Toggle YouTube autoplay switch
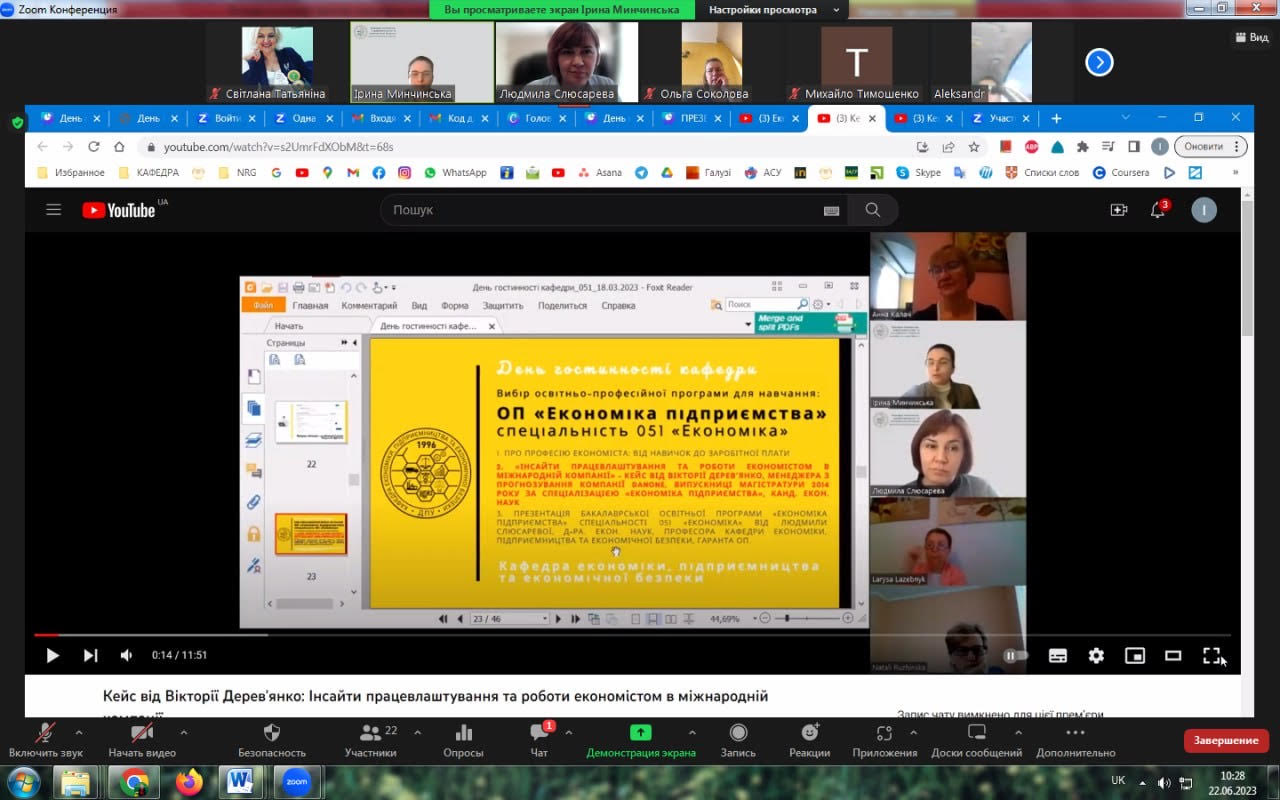Viewport: 1280px width, 800px height. click(1015, 656)
